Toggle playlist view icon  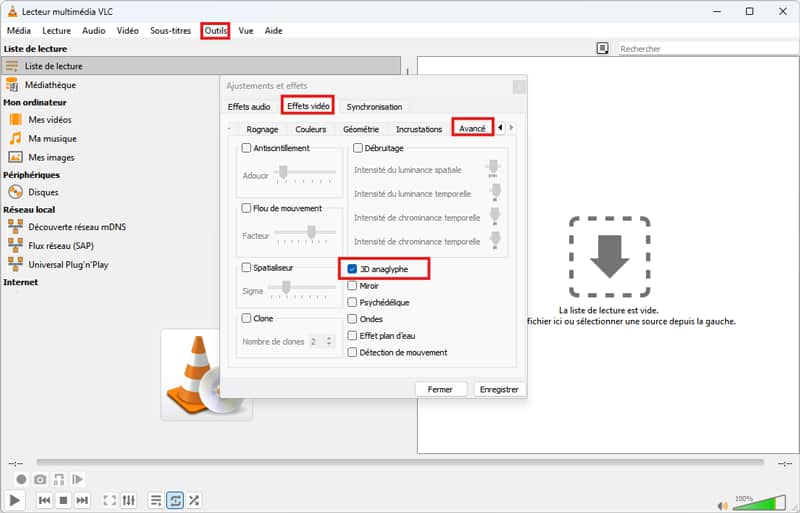pyautogui.click(x=156, y=500)
